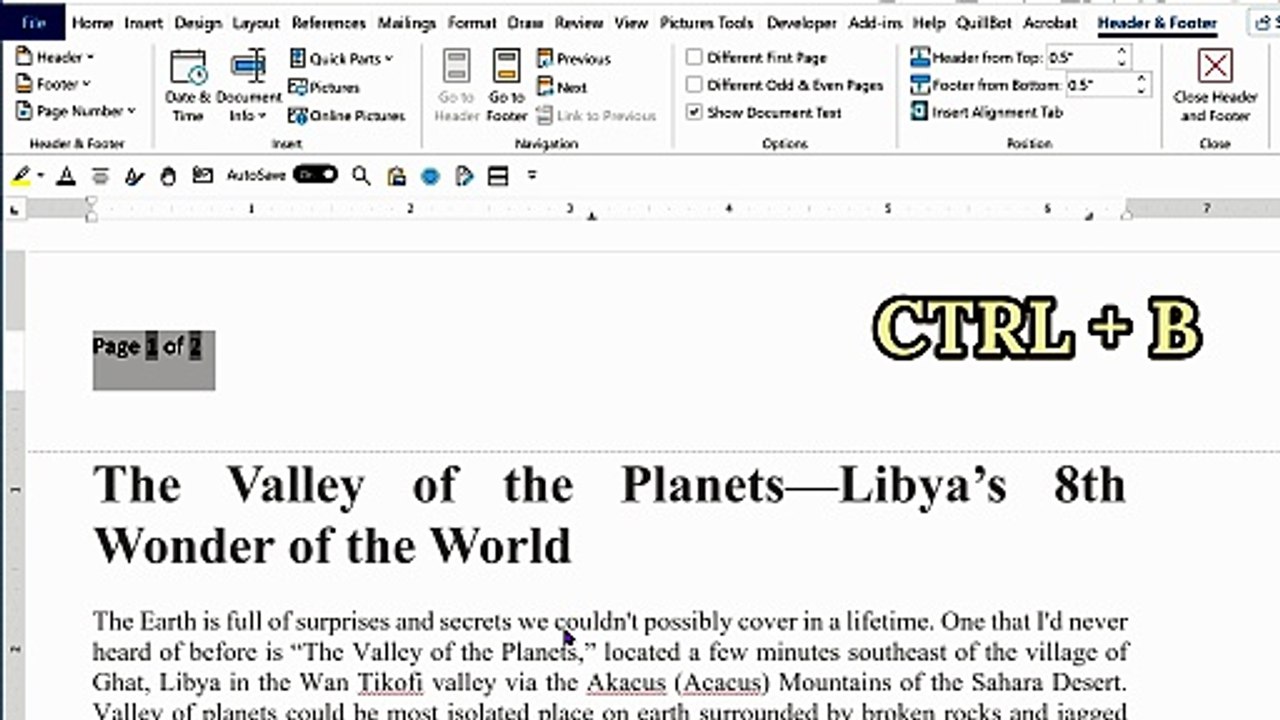Toggle AutoSave switch
1280x720 pixels.
pos(315,175)
